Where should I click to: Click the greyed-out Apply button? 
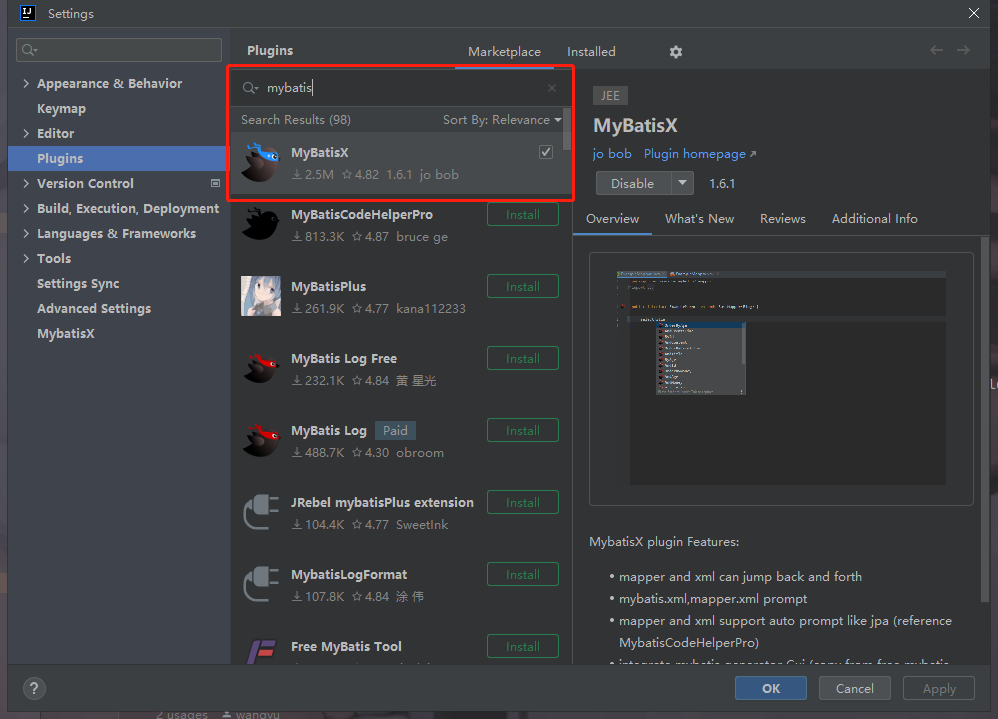click(939, 688)
